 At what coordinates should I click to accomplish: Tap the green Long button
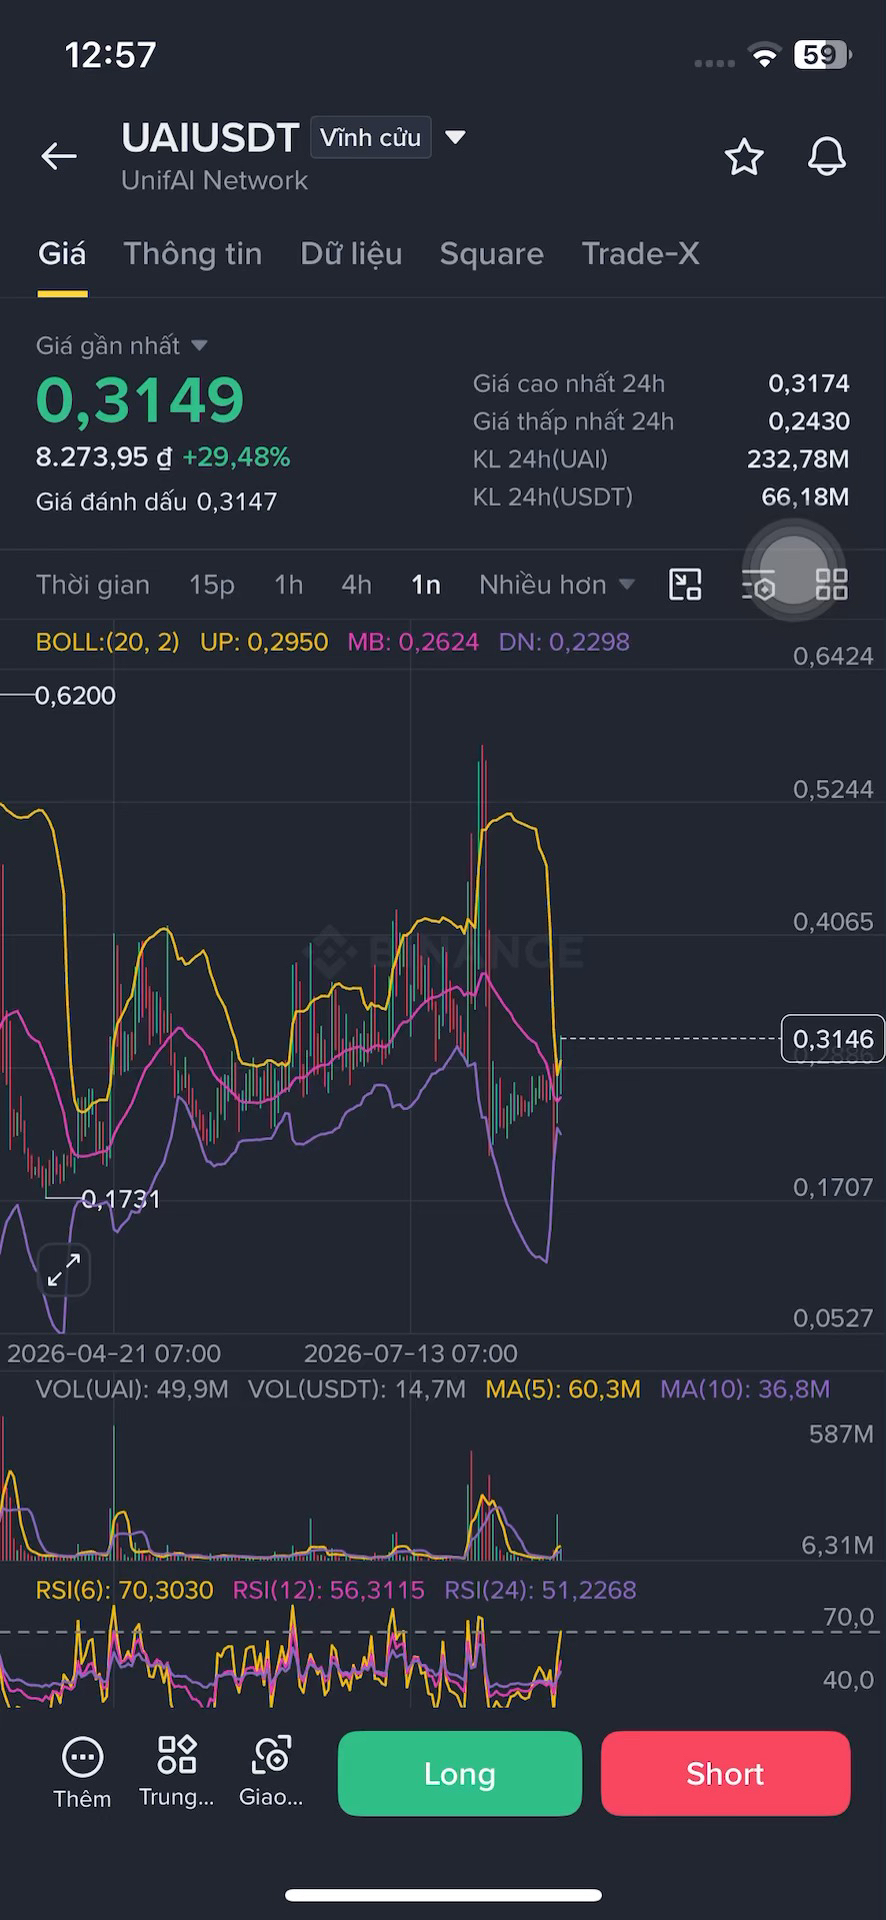pos(460,1773)
